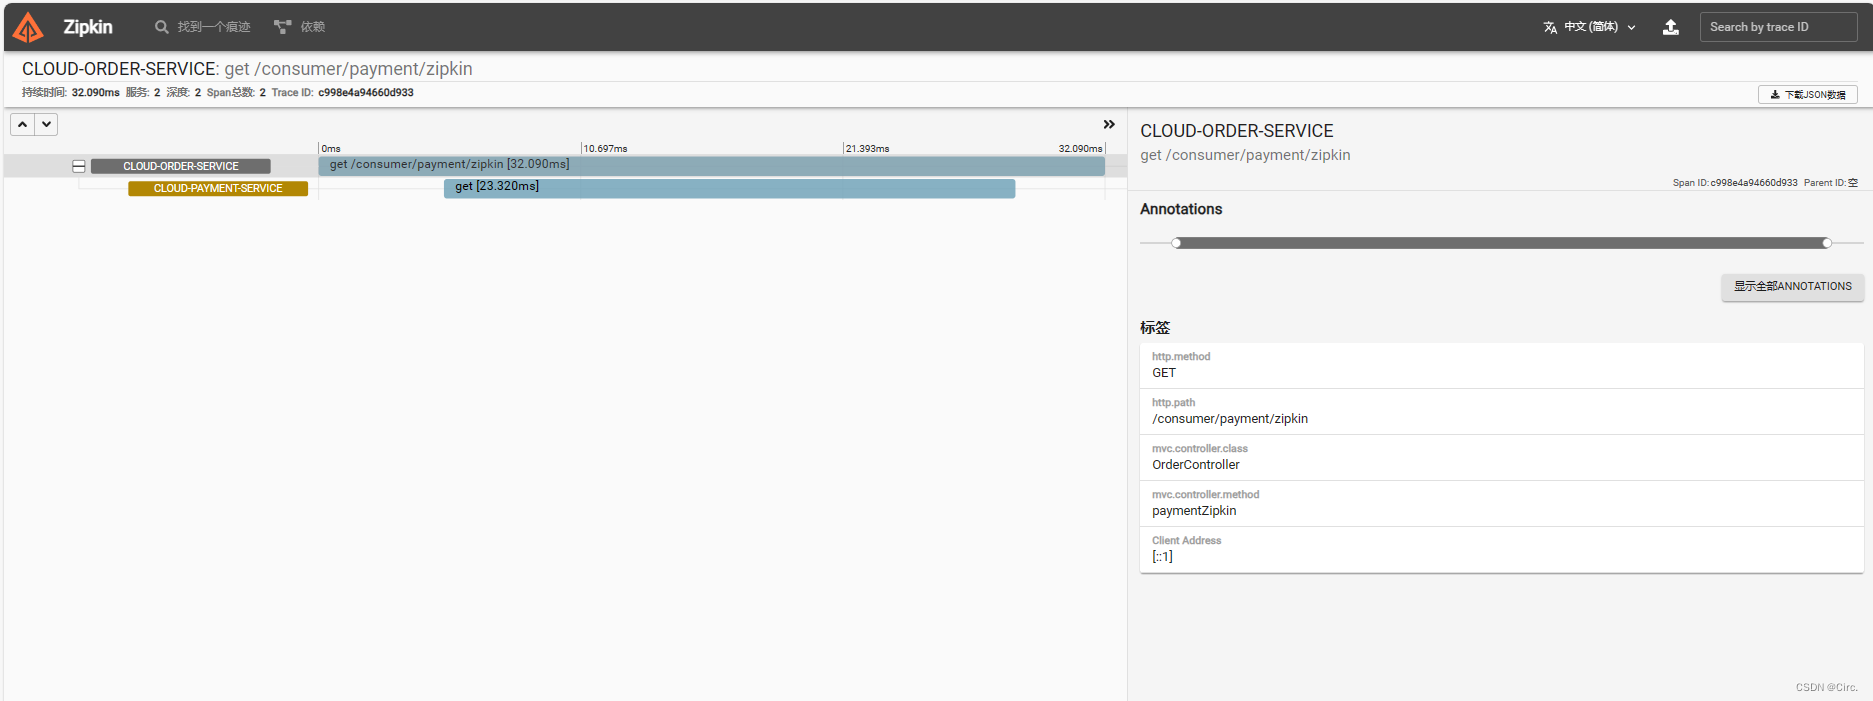
Task: Click the Trace ID value c998e4a94660d933
Action: tap(365, 92)
